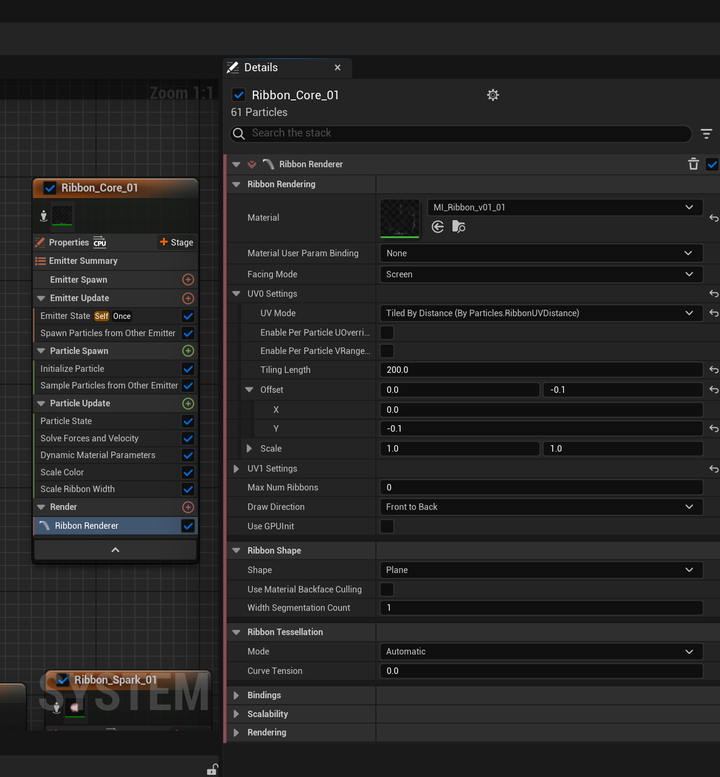Open stack filter options icon

[706, 133]
